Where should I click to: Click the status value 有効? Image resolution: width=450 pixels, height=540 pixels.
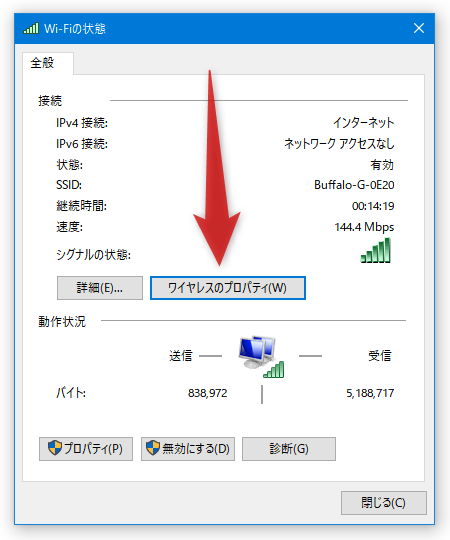pos(382,165)
